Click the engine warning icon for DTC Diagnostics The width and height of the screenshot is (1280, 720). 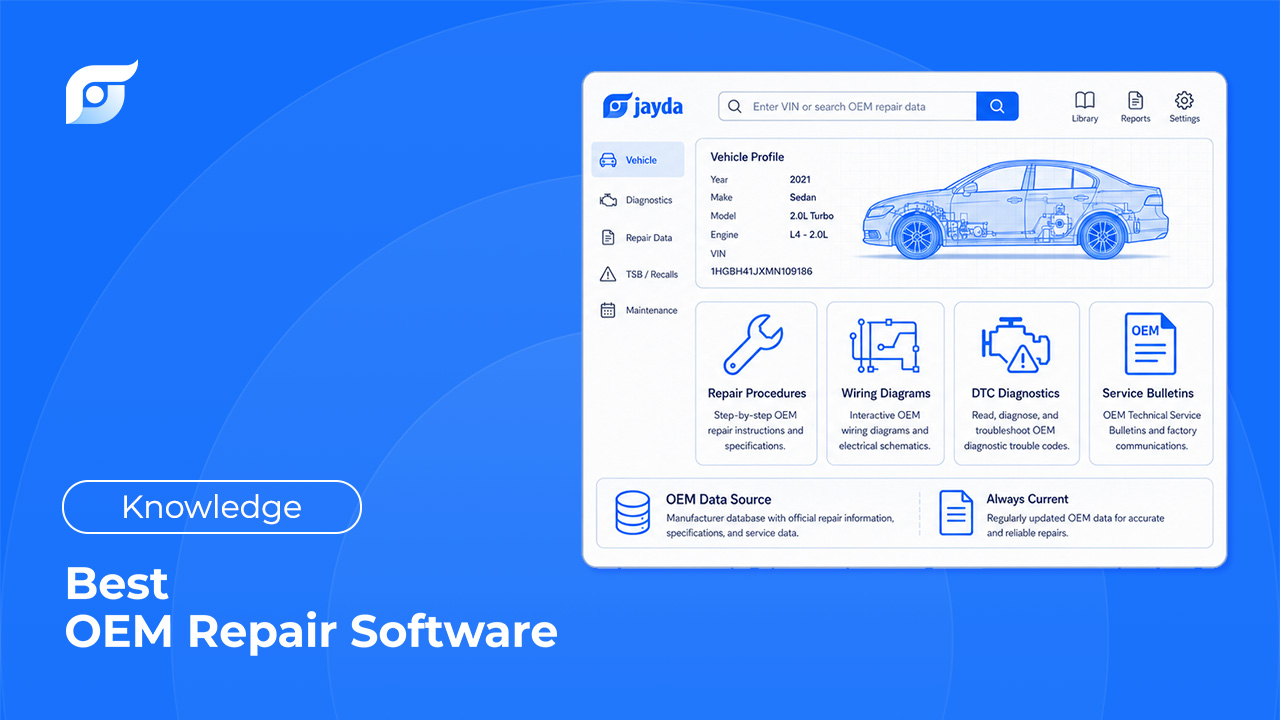1016,345
